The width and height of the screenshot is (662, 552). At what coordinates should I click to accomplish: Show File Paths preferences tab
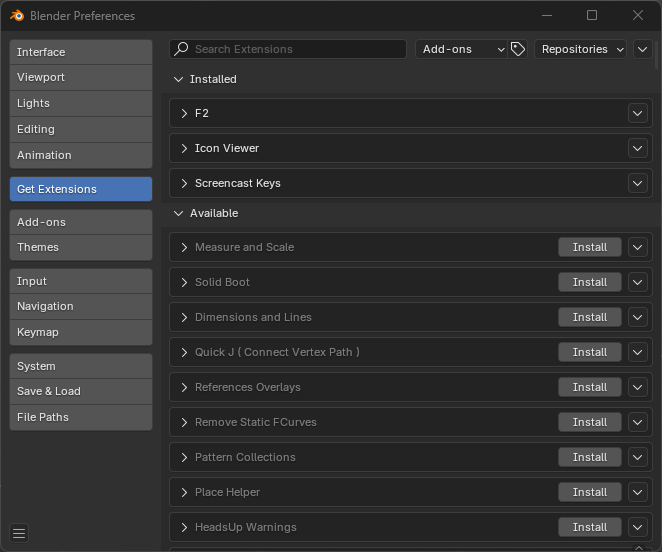81,417
